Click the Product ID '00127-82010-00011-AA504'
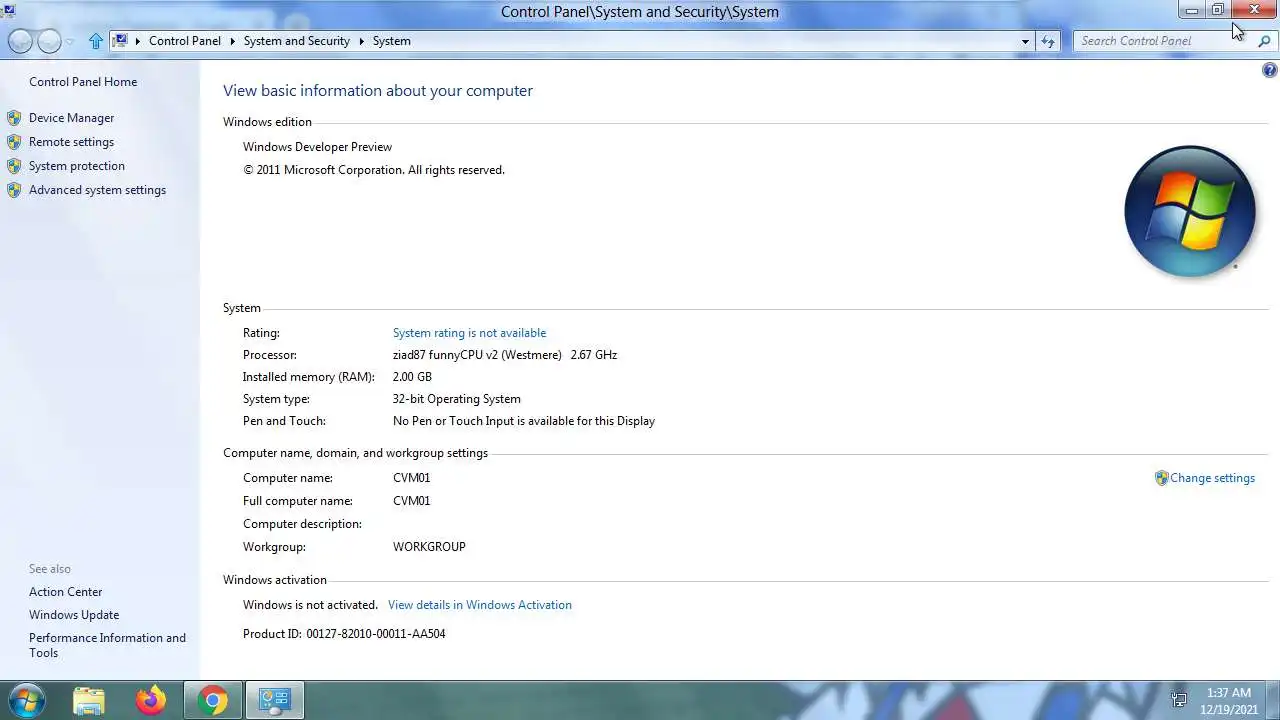The height and width of the screenshot is (720, 1280). pos(376,634)
